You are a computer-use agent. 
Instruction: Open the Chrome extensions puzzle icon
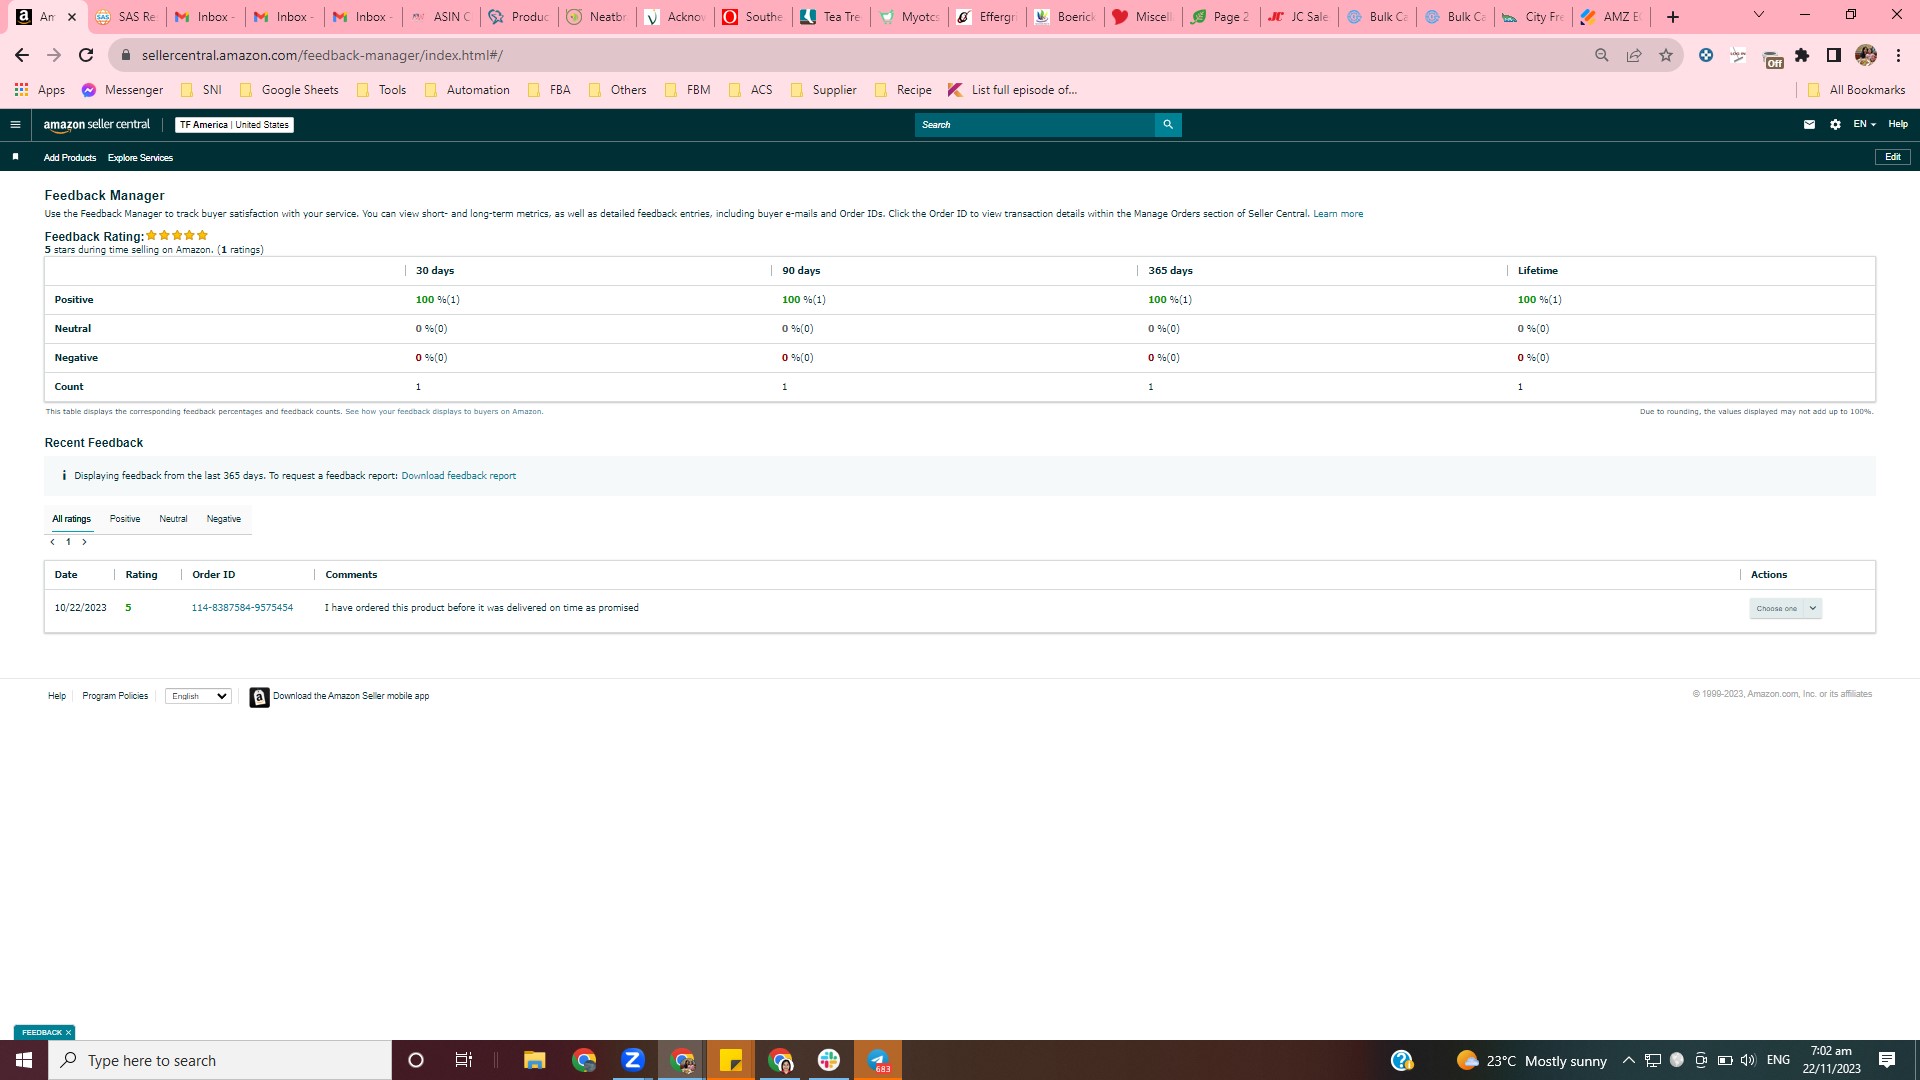coord(1802,55)
